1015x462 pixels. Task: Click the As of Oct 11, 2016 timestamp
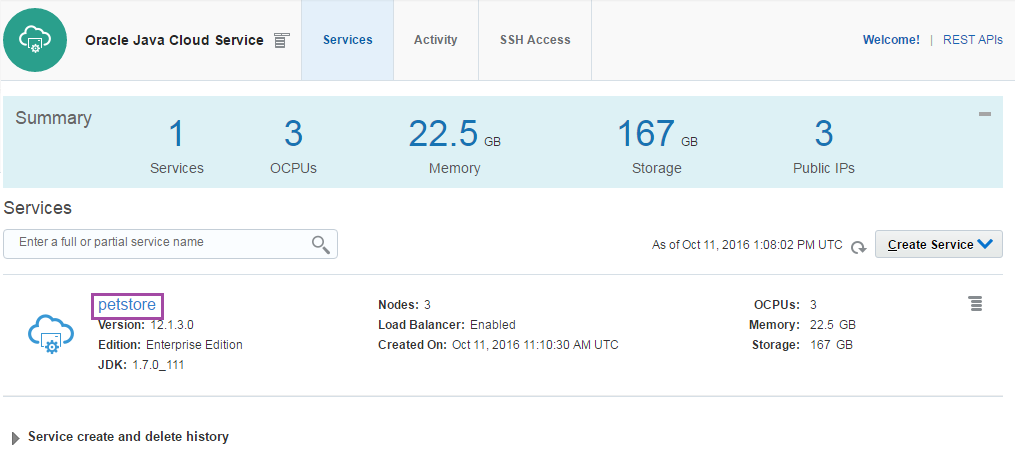747,245
